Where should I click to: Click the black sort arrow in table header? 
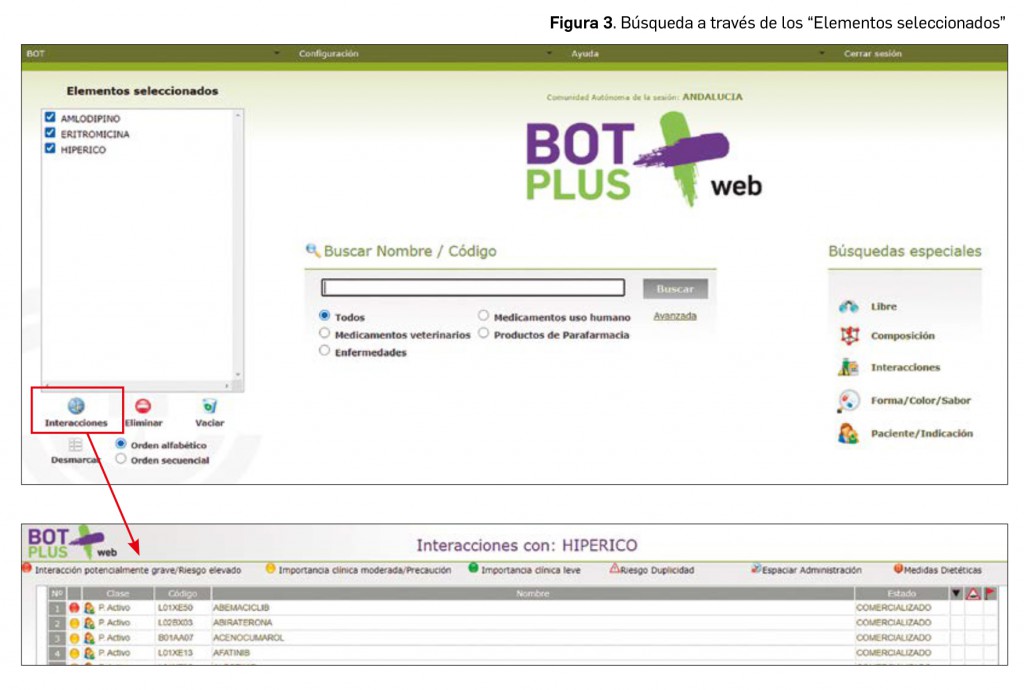click(x=956, y=593)
